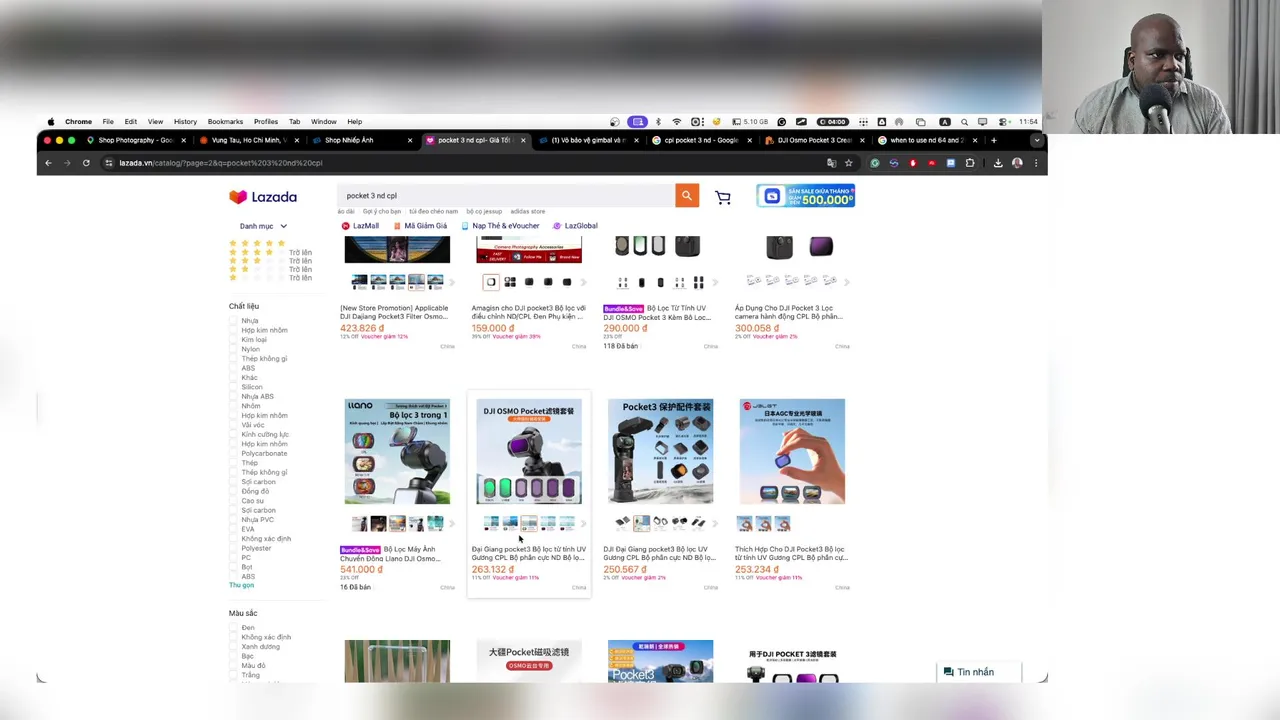Viewport: 1280px width, 720px height.
Task: Click the orange search magnifier button
Action: tap(686, 196)
